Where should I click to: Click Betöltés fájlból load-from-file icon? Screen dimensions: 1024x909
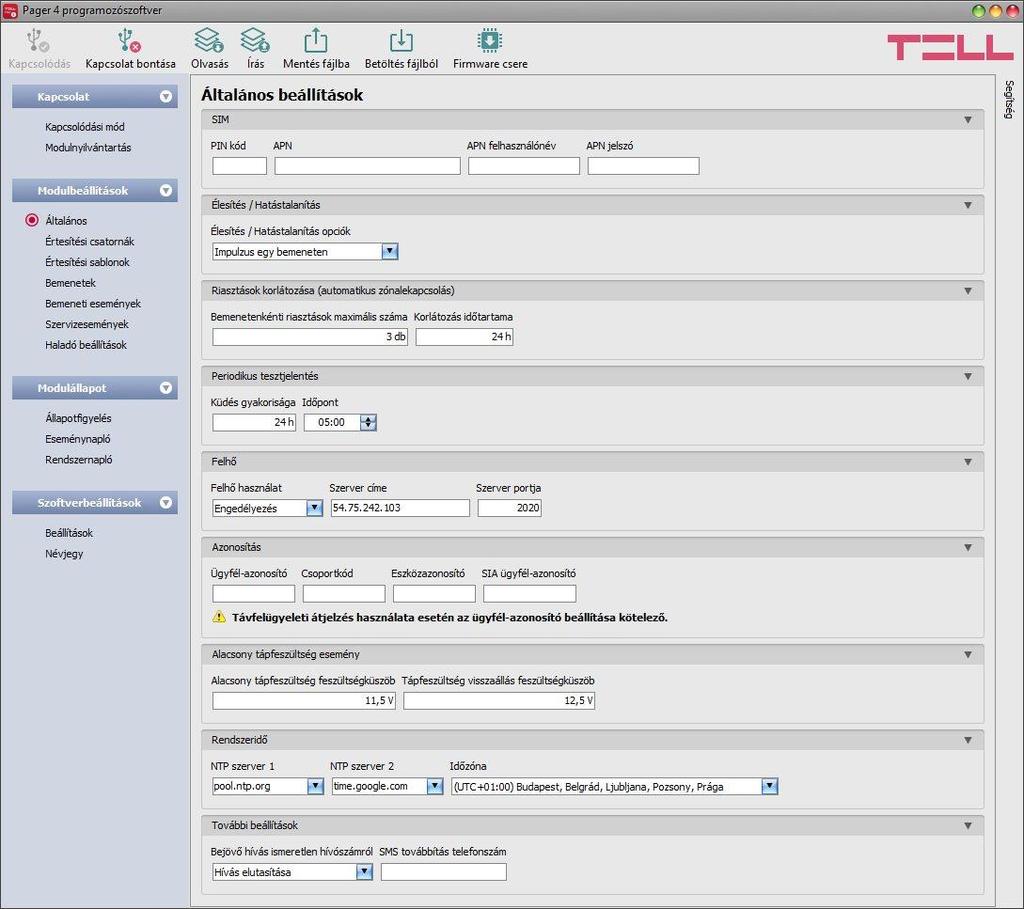click(401, 40)
